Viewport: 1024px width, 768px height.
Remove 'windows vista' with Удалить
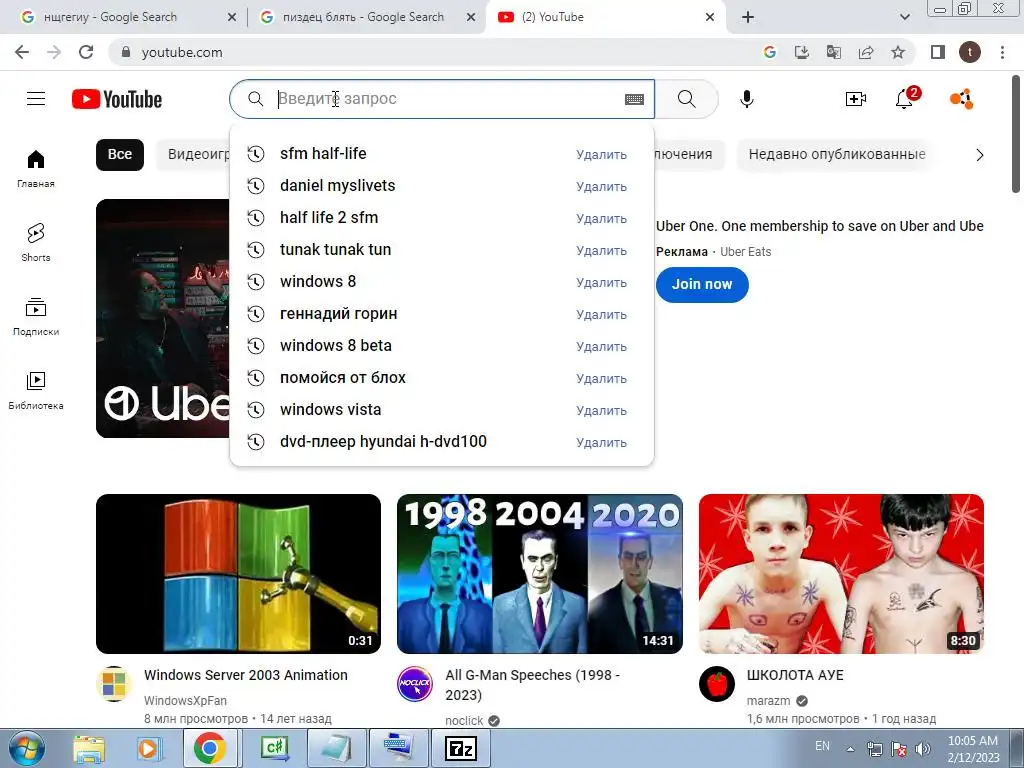pyautogui.click(x=601, y=410)
